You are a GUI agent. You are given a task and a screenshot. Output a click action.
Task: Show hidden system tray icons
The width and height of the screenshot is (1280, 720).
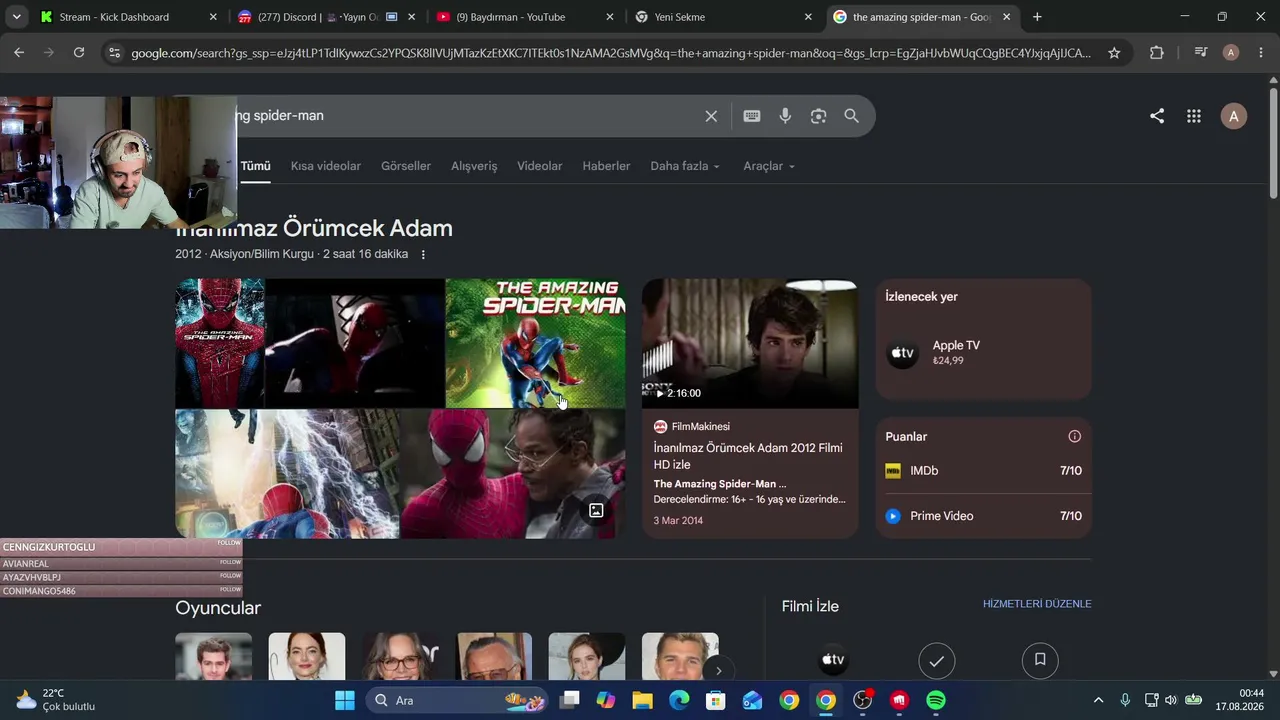pos(1098,701)
